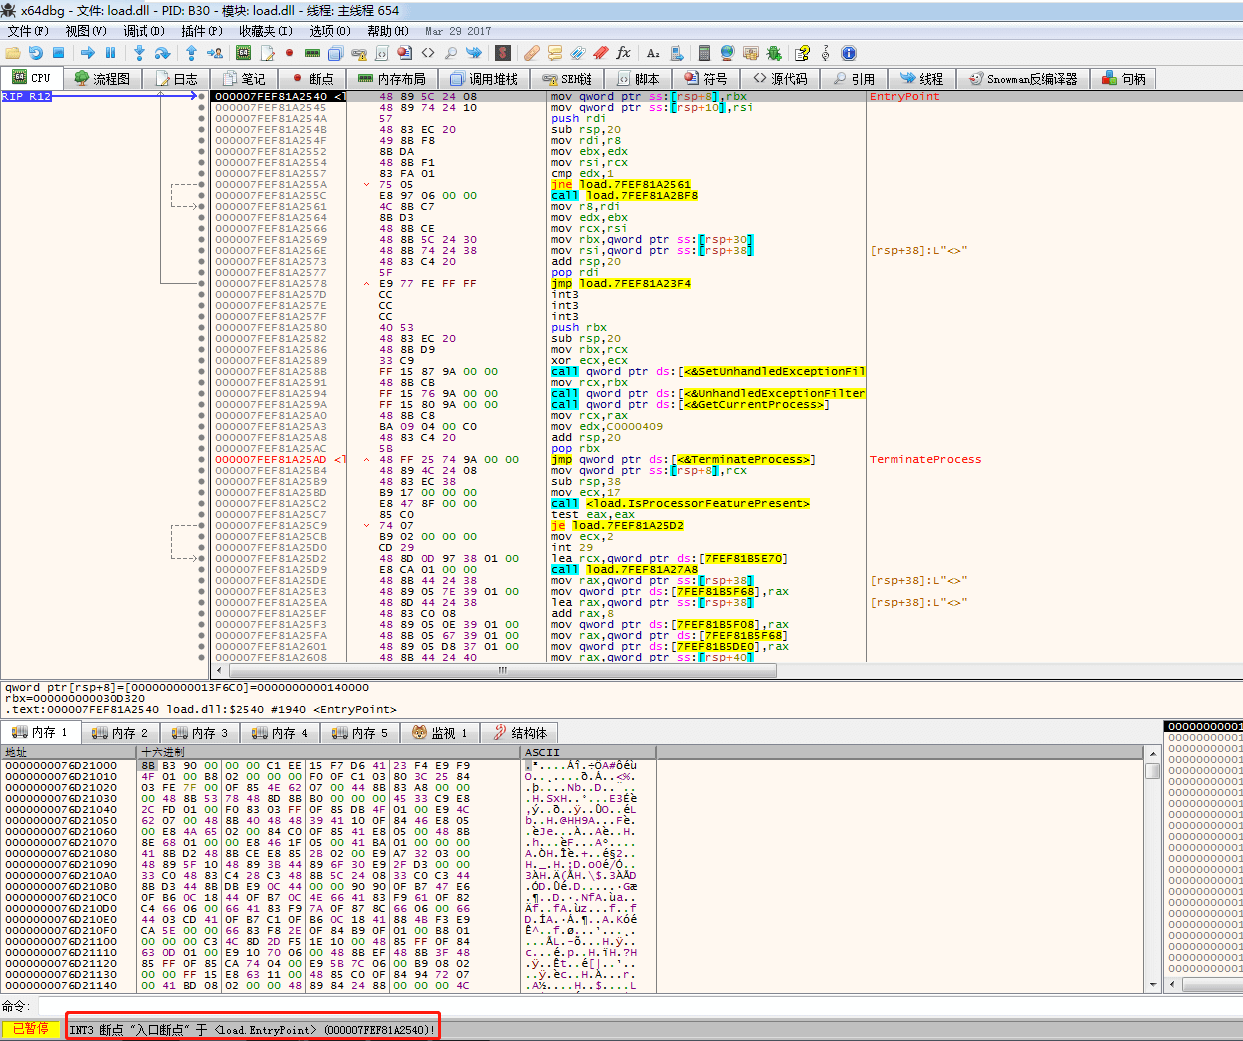Toggle breakpoint dot at address 000007FEF81A2561
Image resolution: width=1243 pixels, height=1041 pixels.
(x=202, y=206)
